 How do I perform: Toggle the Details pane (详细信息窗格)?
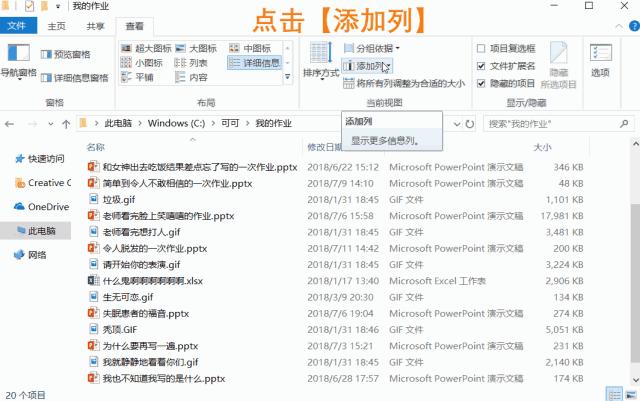[x=75, y=78]
